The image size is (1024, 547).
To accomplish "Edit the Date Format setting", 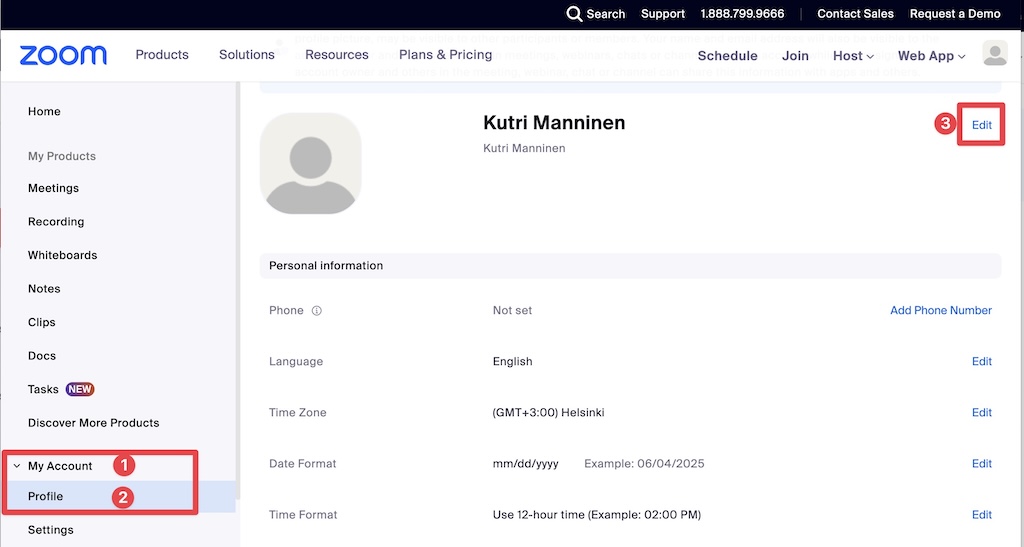I will pyautogui.click(x=982, y=463).
